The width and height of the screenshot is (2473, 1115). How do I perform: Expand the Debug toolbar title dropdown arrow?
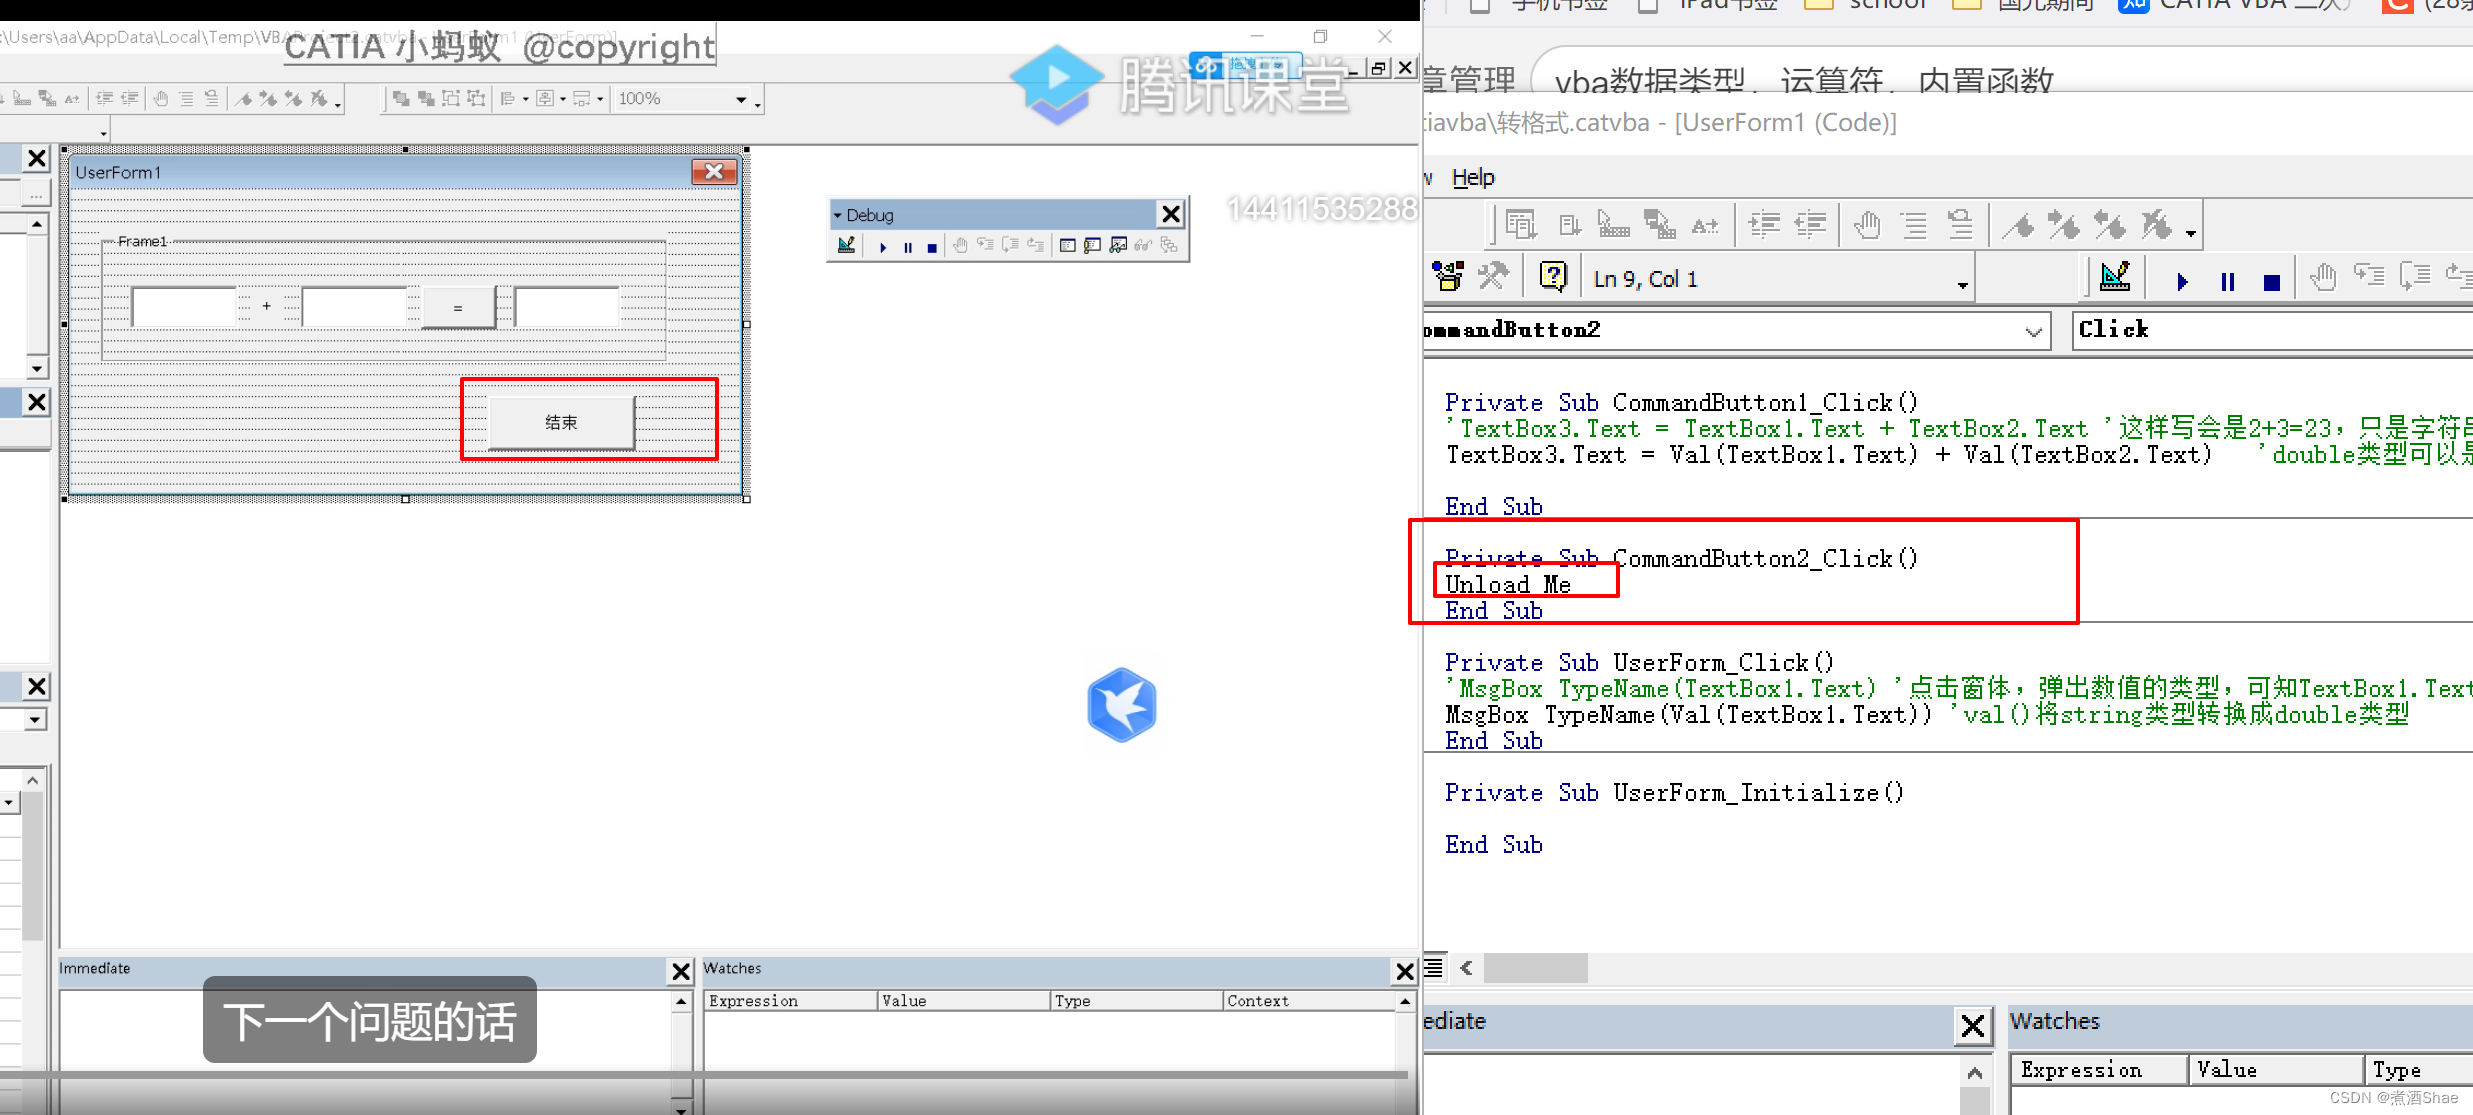pos(838,215)
